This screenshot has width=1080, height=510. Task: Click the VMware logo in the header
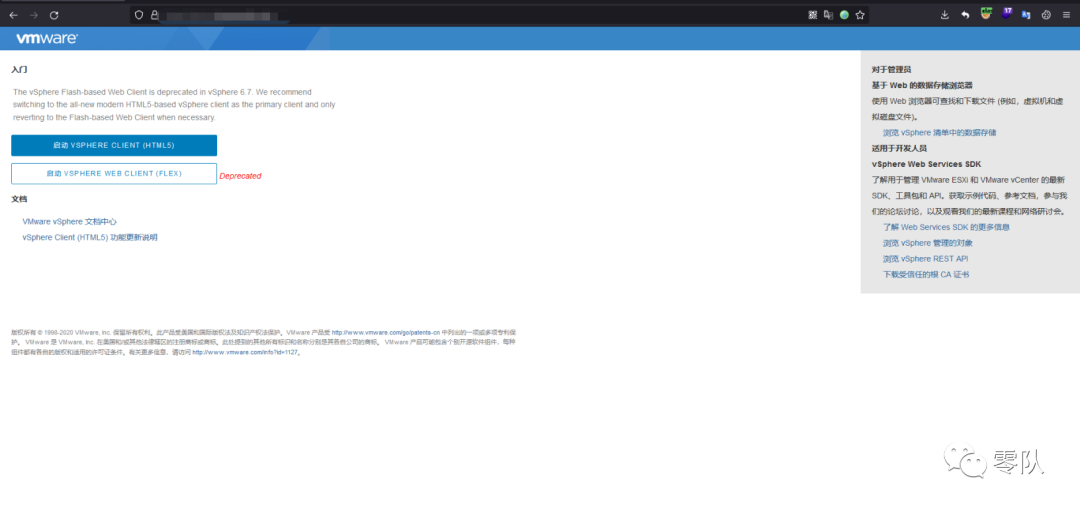tap(47, 39)
